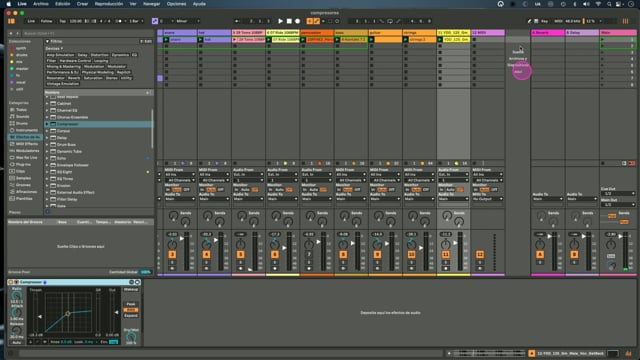Launch the strings clip
The height and width of the screenshot is (360, 640).
coord(406,40)
